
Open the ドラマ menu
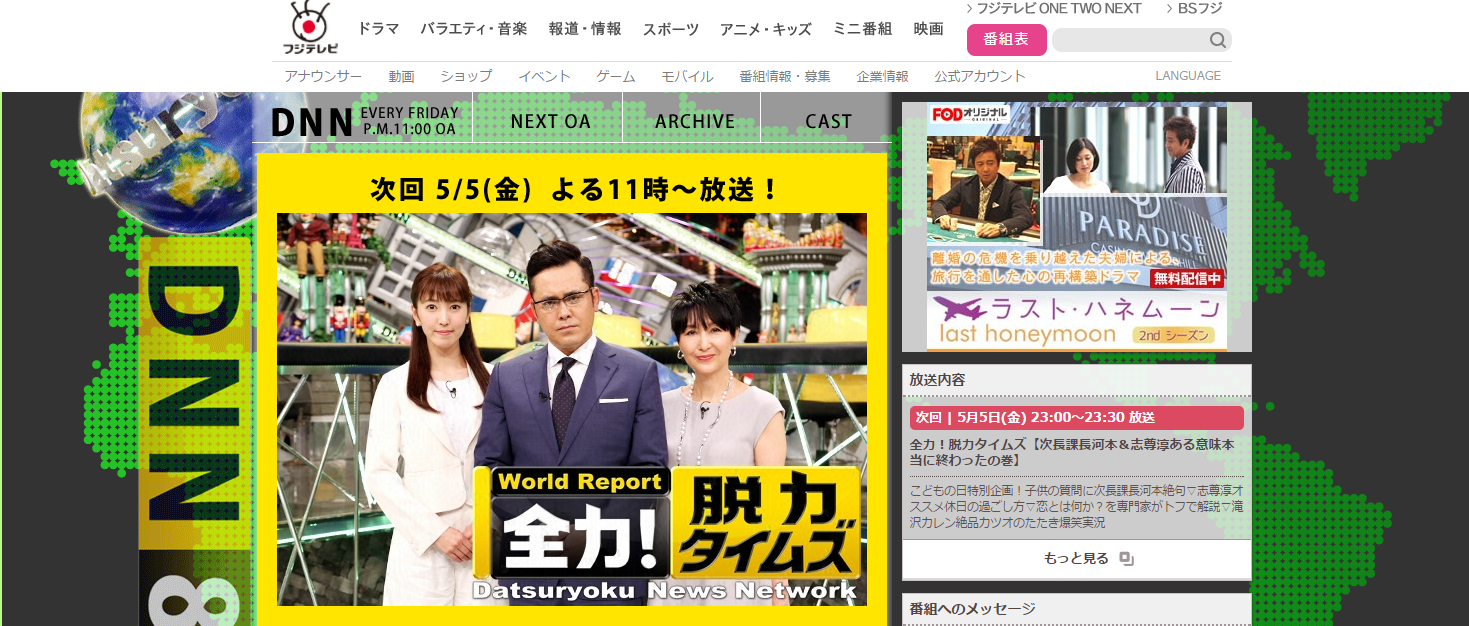point(379,29)
